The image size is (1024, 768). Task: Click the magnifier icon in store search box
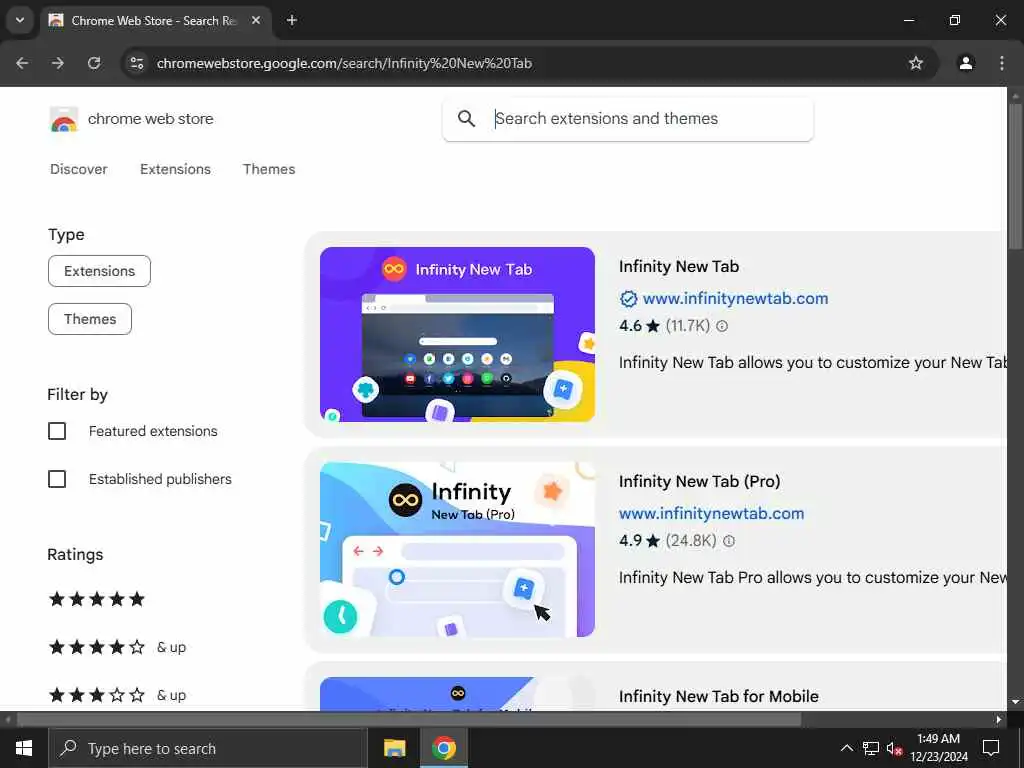[x=466, y=119]
